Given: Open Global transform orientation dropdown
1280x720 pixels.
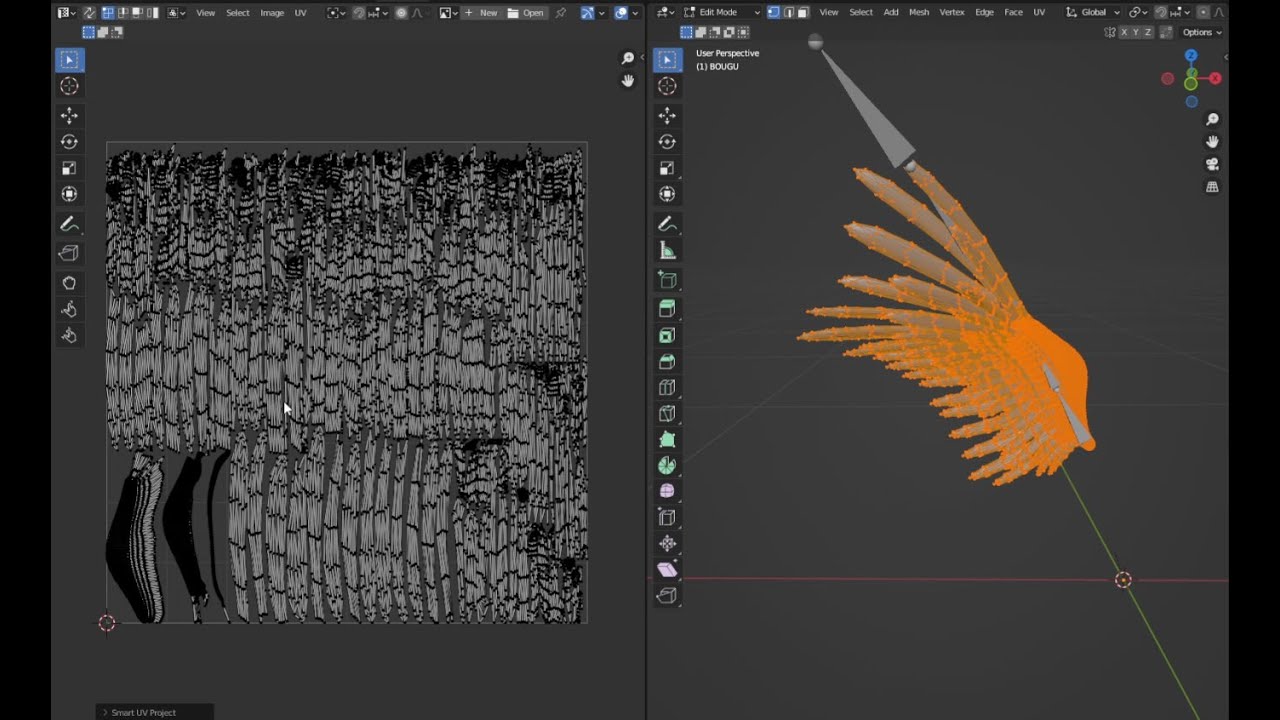Looking at the screenshot, I should pos(1092,12).
